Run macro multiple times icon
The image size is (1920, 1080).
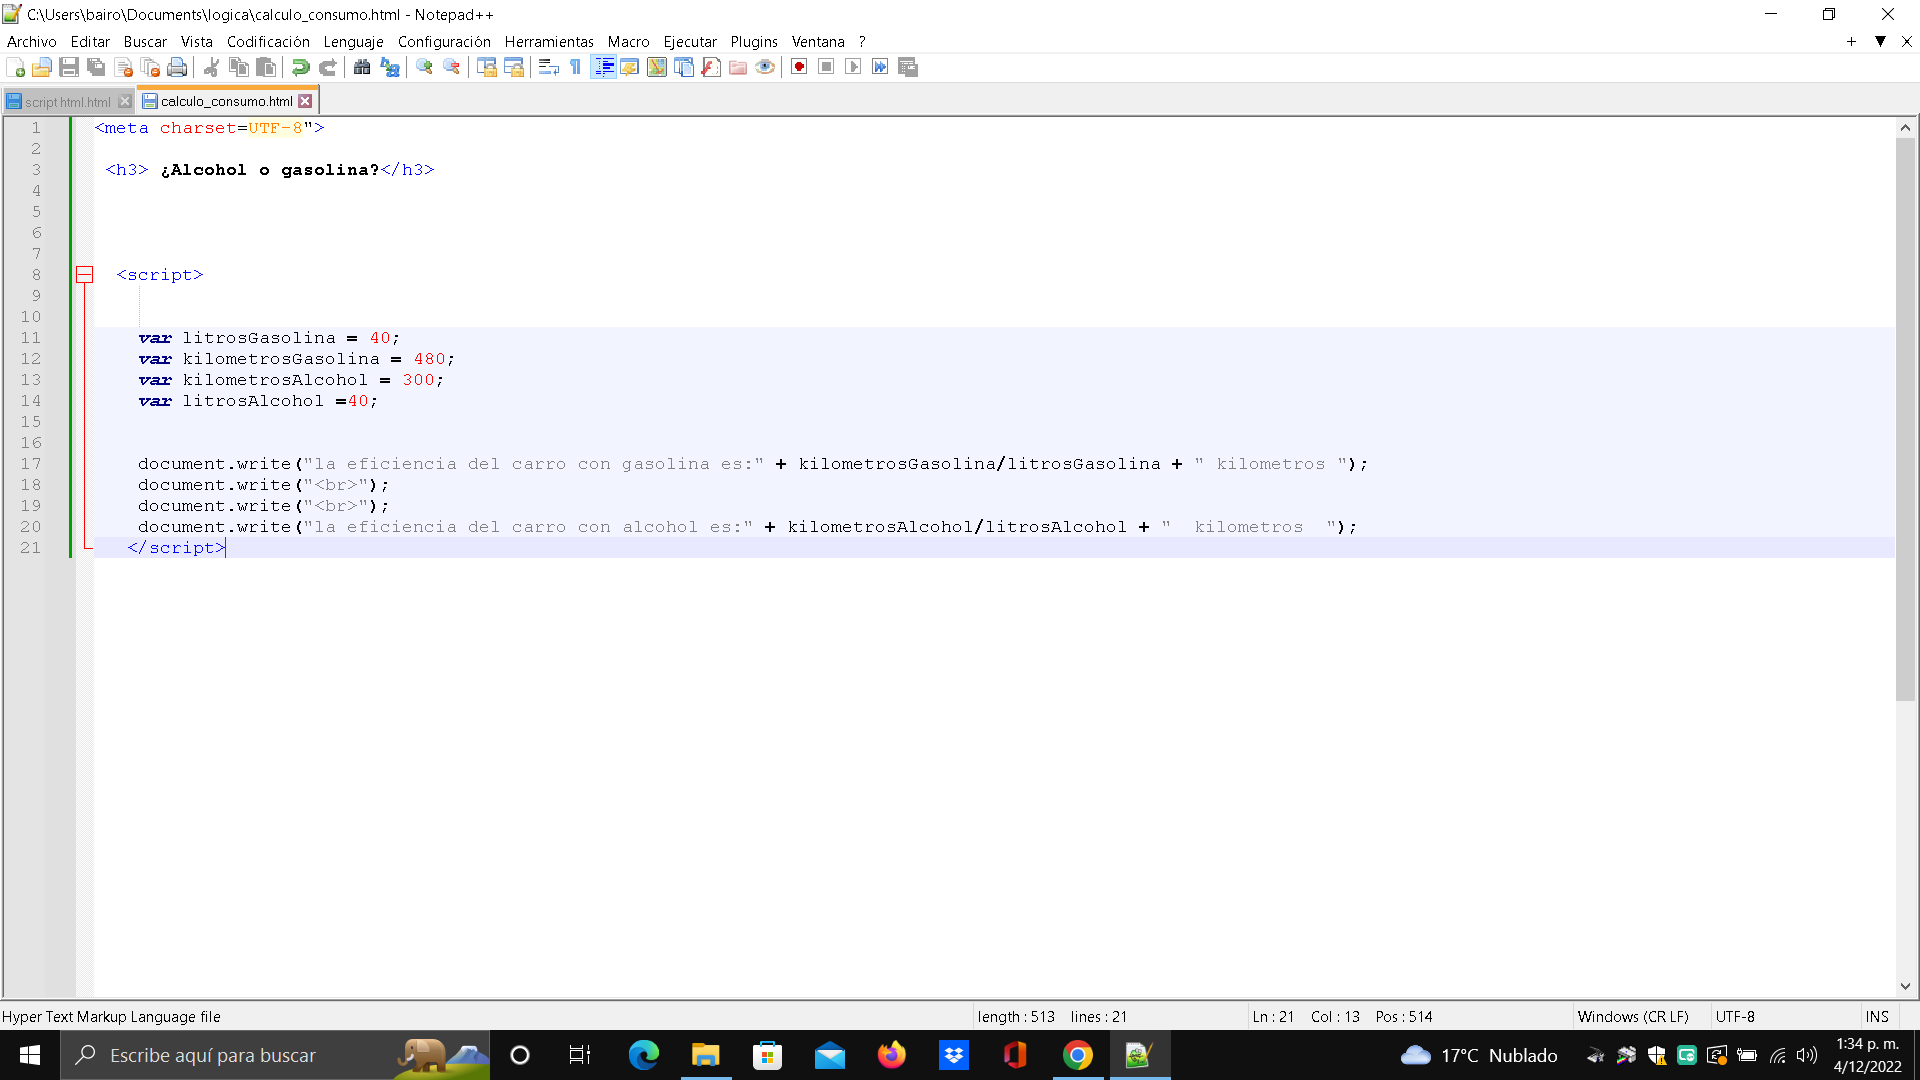pos(880,67)
